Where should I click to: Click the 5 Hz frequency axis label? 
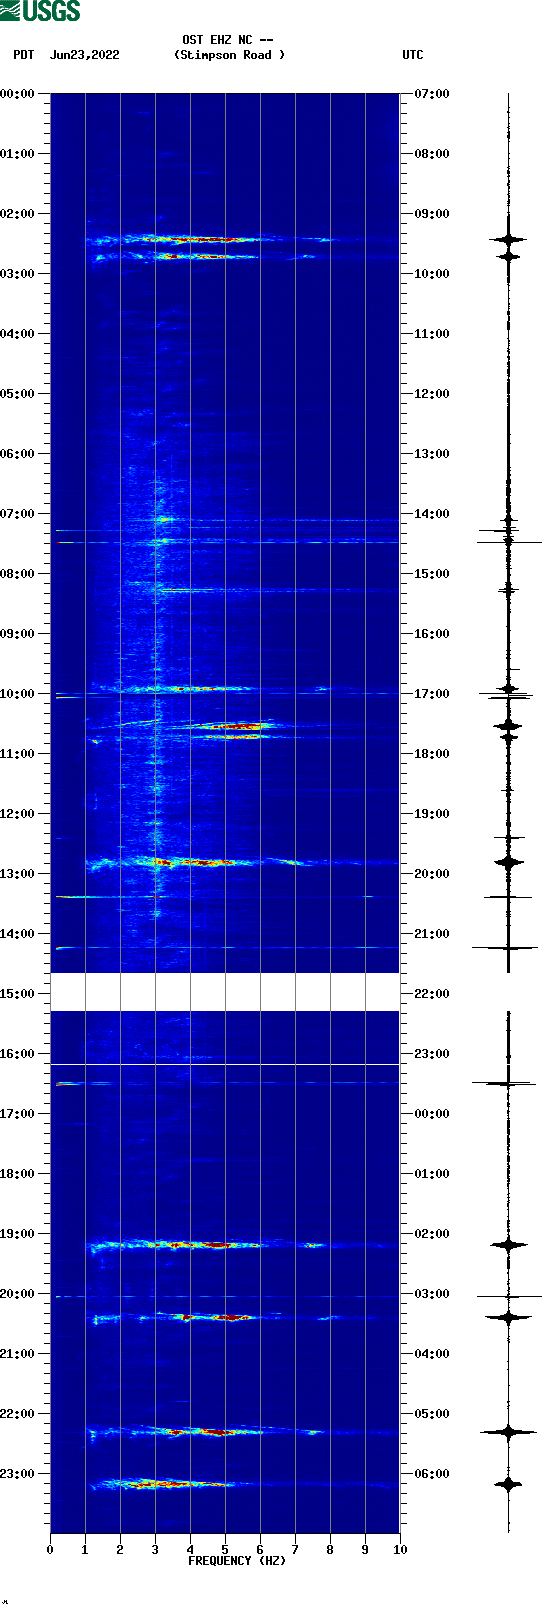[225, 1550]
